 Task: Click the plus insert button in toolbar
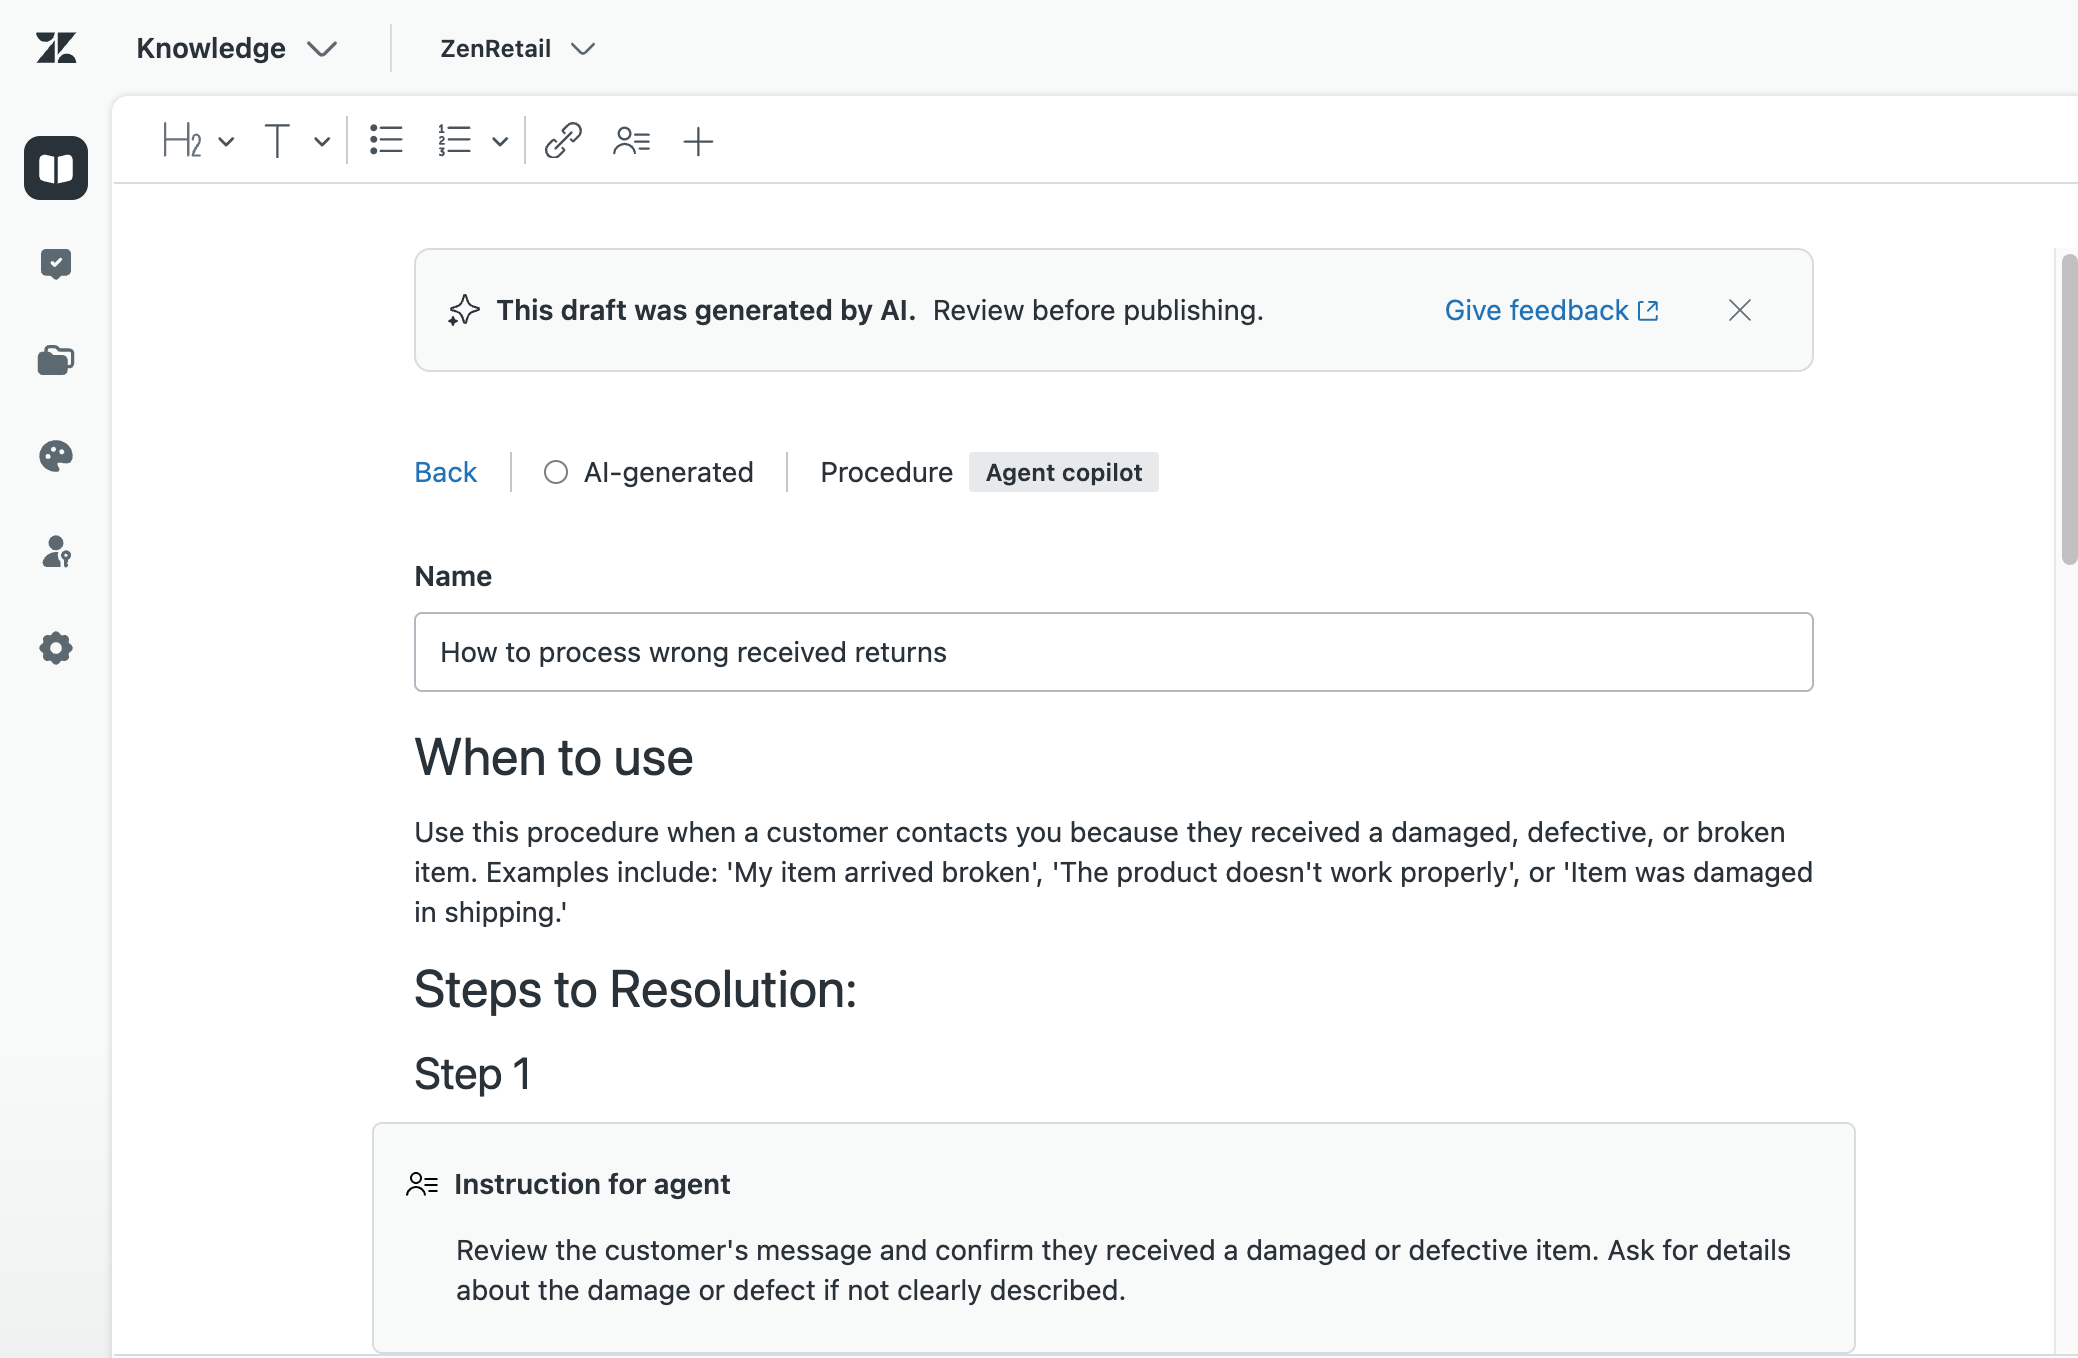click(x=698, y=141)
